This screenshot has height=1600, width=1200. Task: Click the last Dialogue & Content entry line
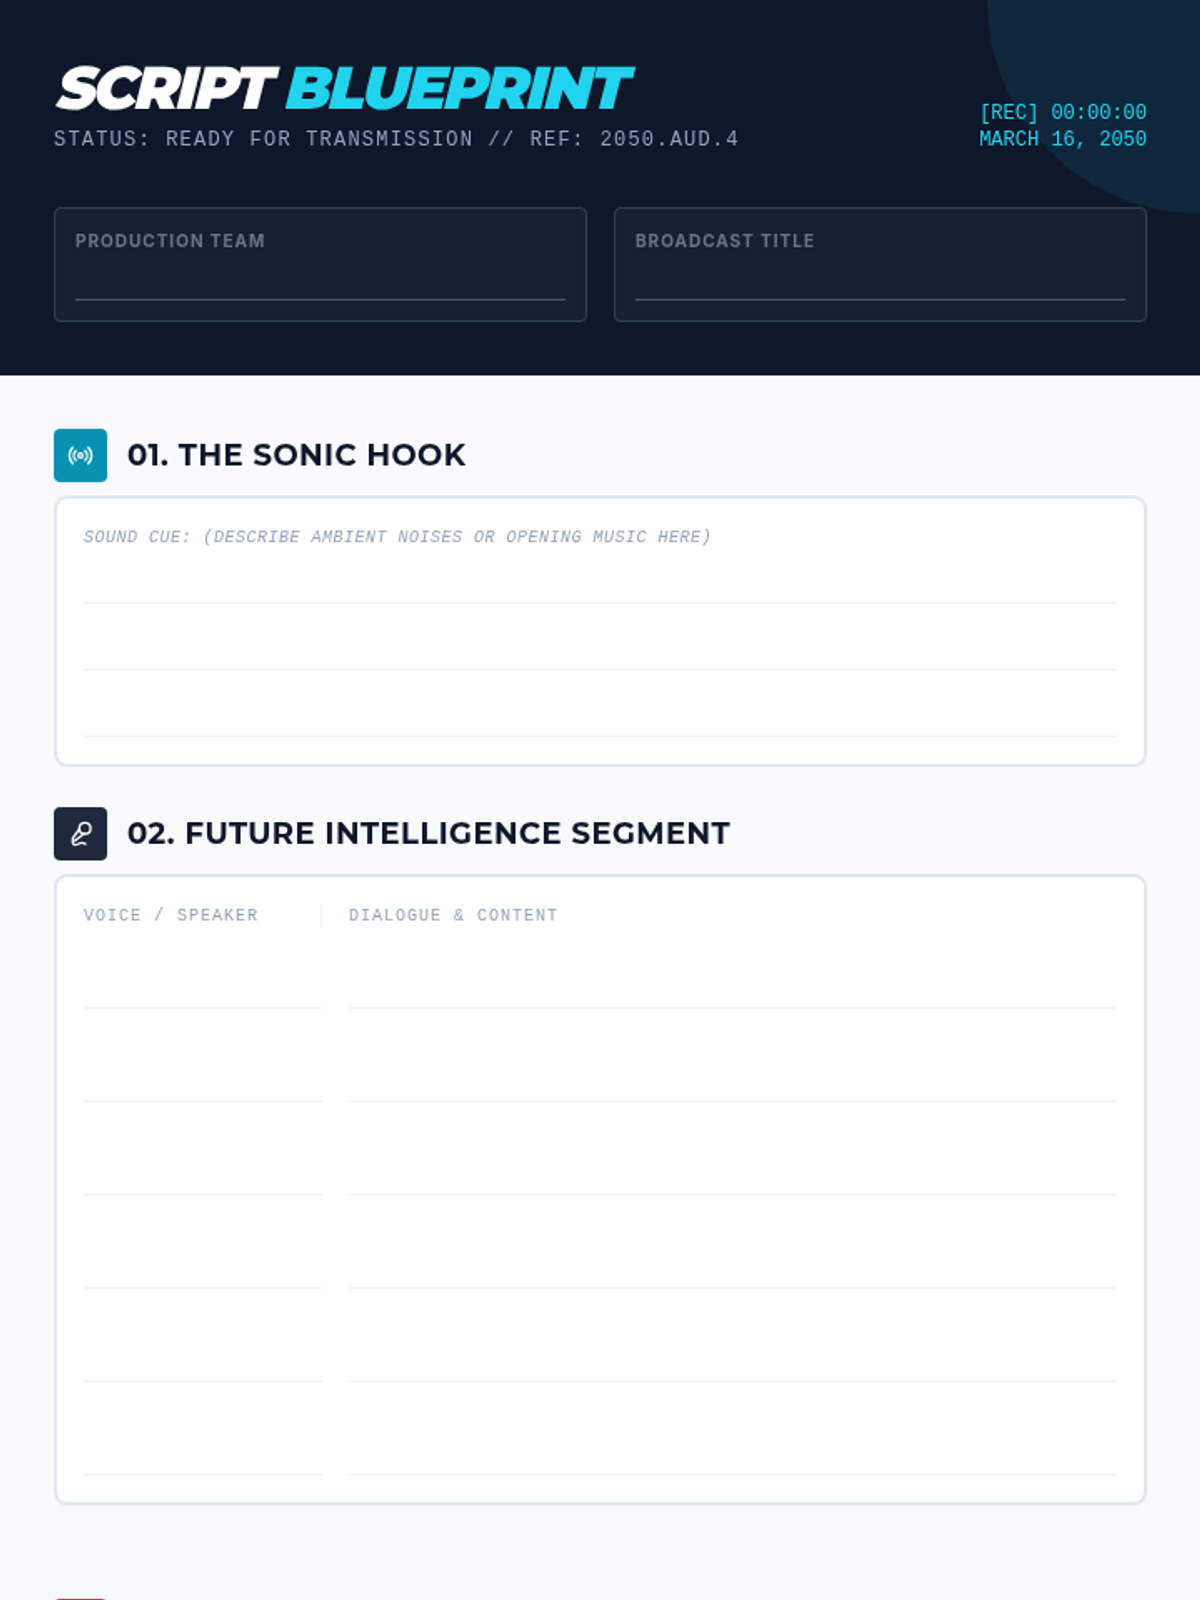[x=732, y=1446]
